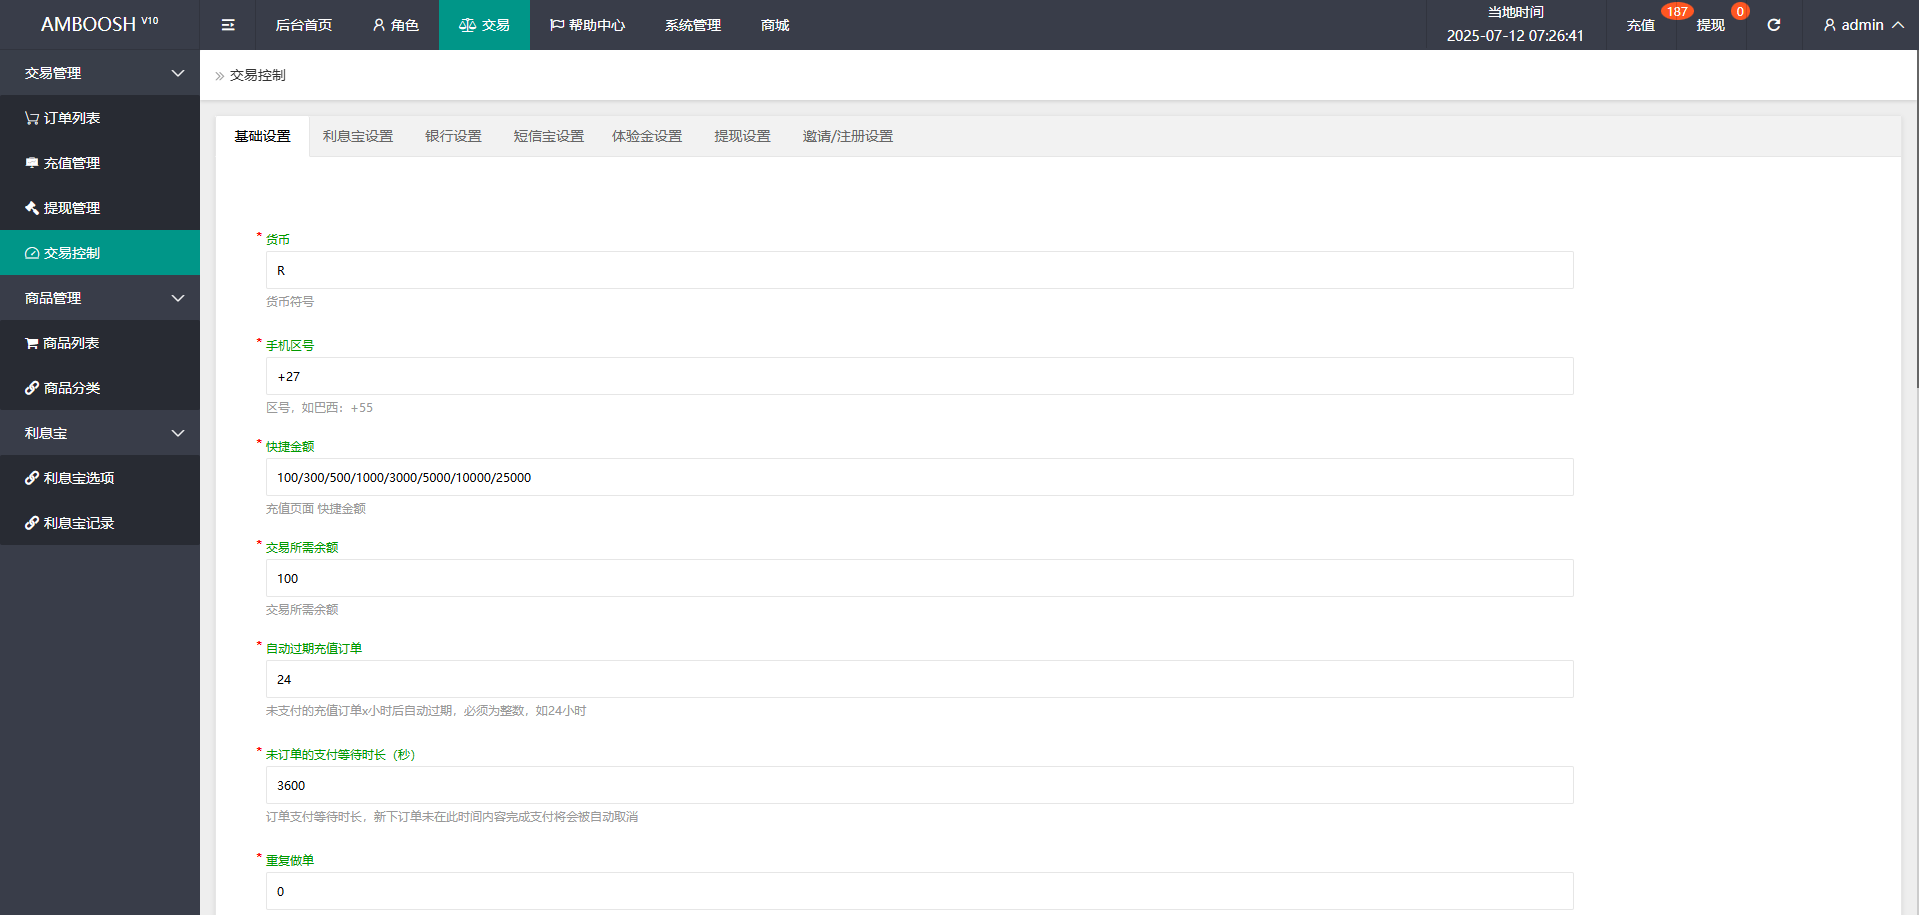
Task: Open the 充值 notifications link
Action: (1641, 25)
